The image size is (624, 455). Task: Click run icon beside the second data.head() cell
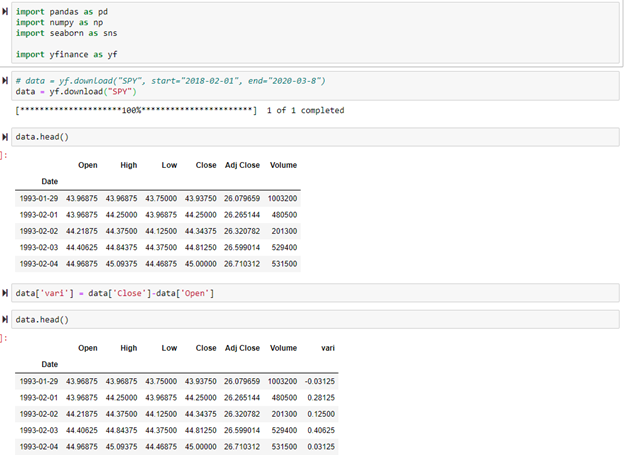pyautogui.click(x=6, y=319)
